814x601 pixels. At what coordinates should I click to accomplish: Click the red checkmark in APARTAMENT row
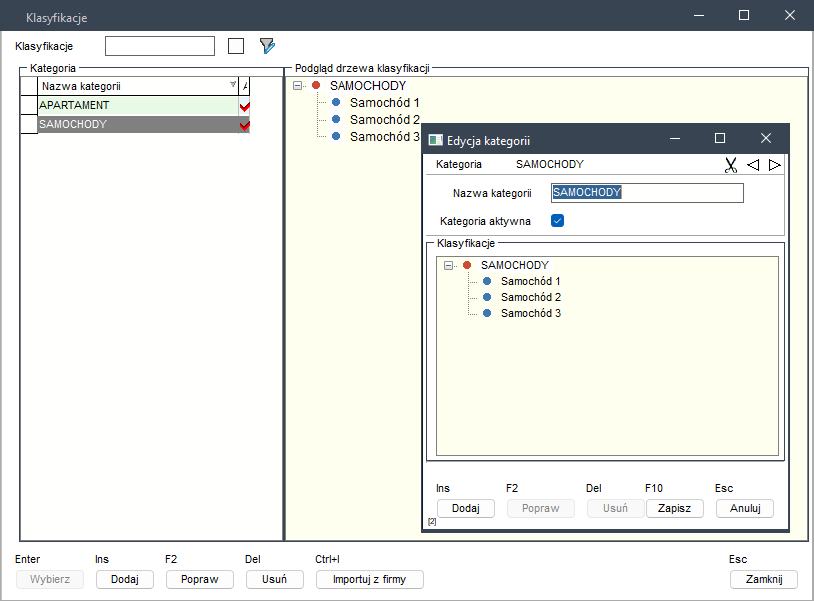pyautogui.click(x=244, y=106)
